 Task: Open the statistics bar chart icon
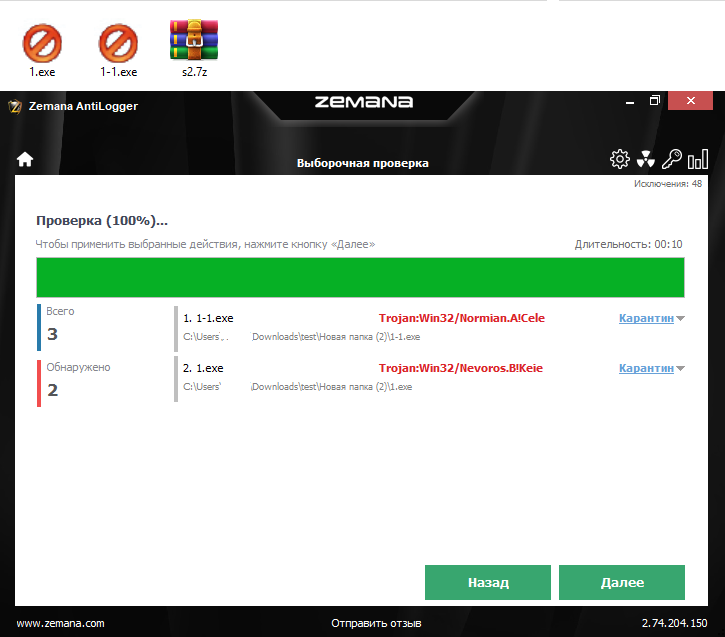pos(698,159)
